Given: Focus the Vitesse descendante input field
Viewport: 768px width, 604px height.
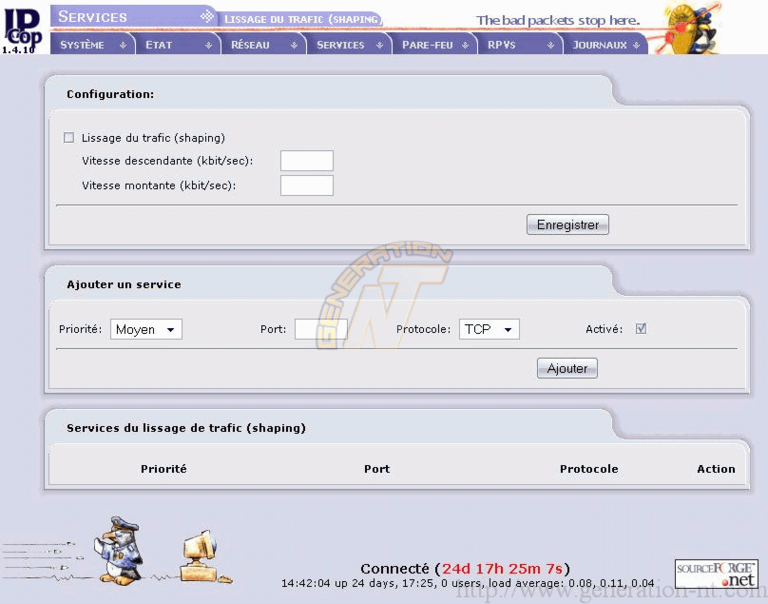Looking at the screenshot, I should point(307,161).
